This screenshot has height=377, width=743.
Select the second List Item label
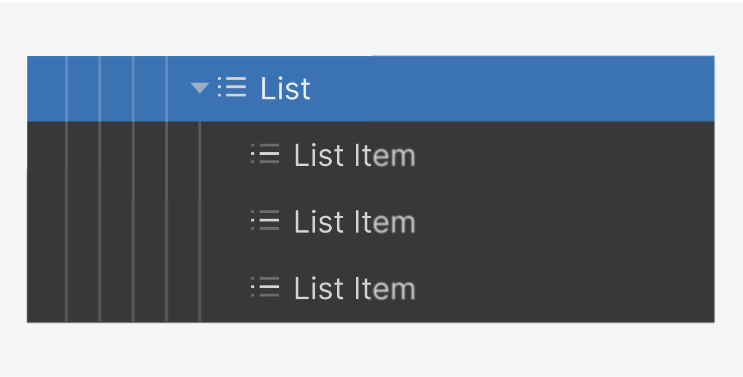tap(354, 221)
